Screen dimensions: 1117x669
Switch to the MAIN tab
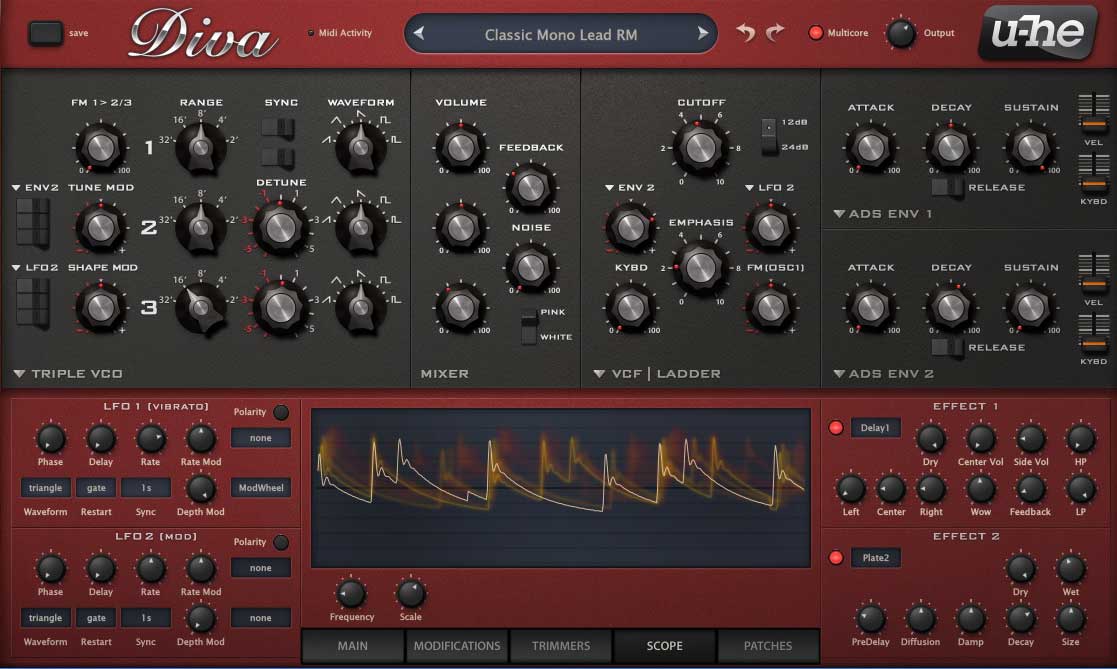[x=353, y=645]
